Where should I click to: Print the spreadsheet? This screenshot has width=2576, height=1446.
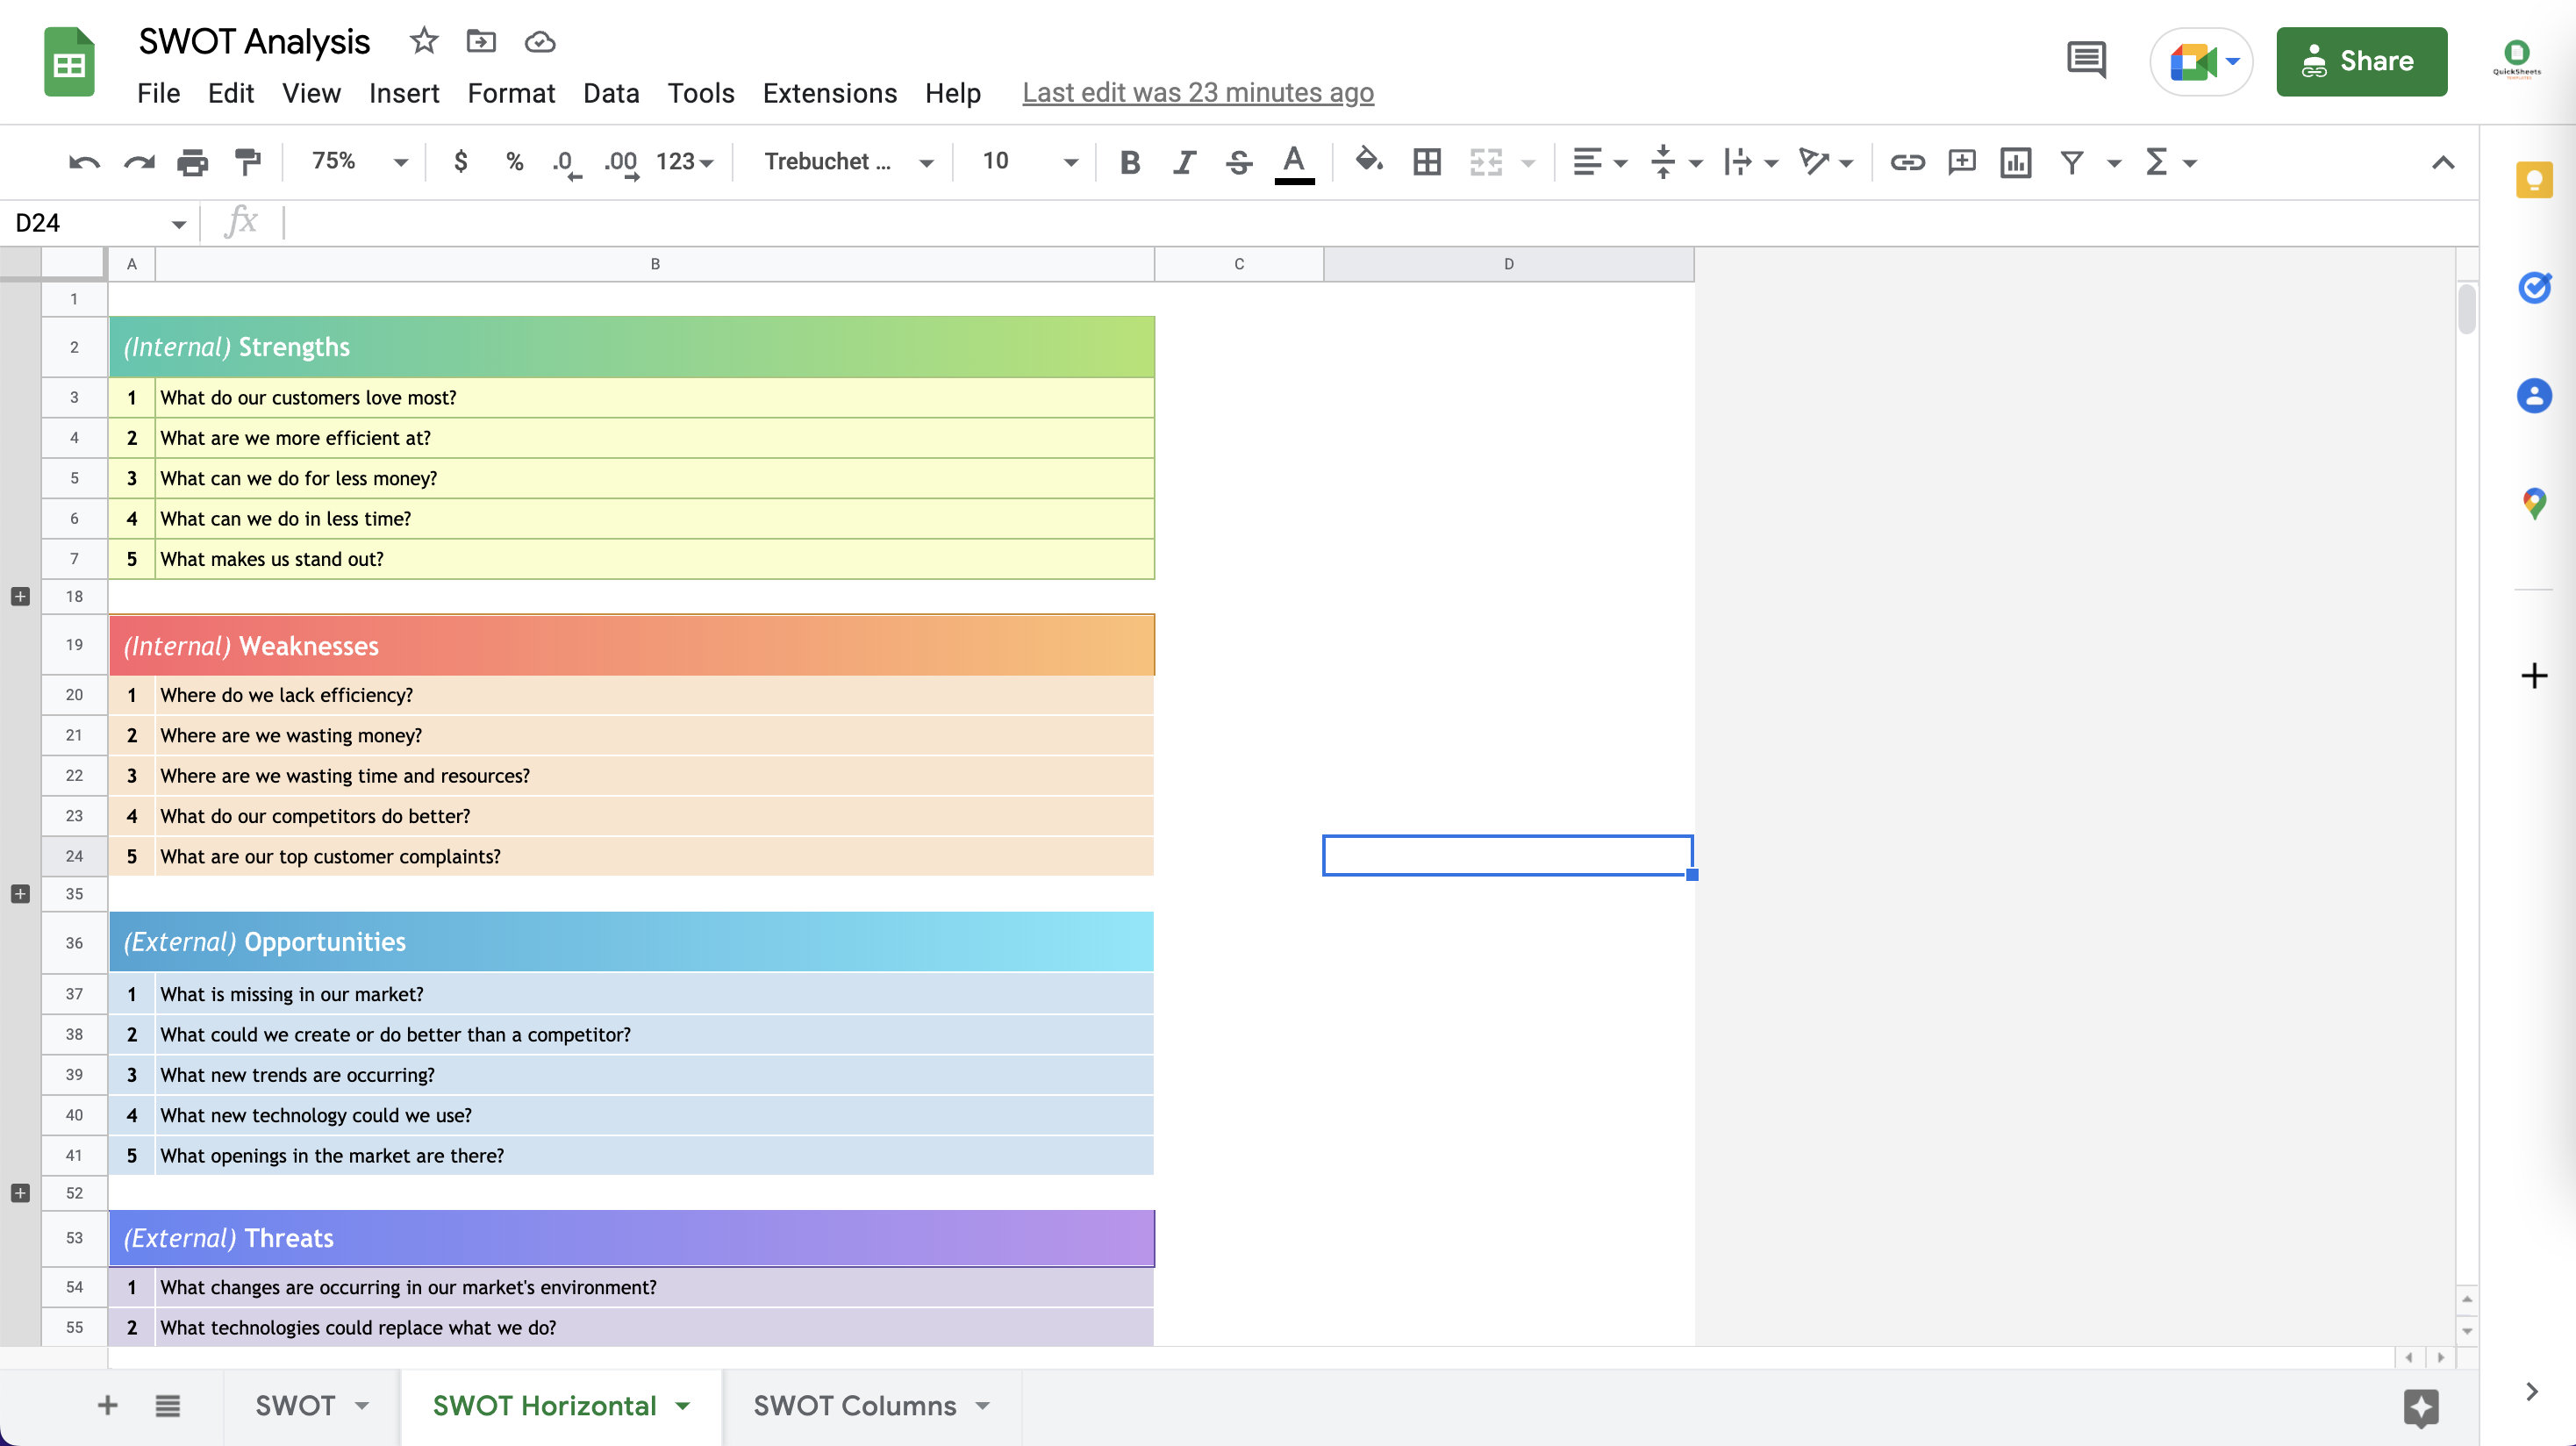click(x=192, y=161)
